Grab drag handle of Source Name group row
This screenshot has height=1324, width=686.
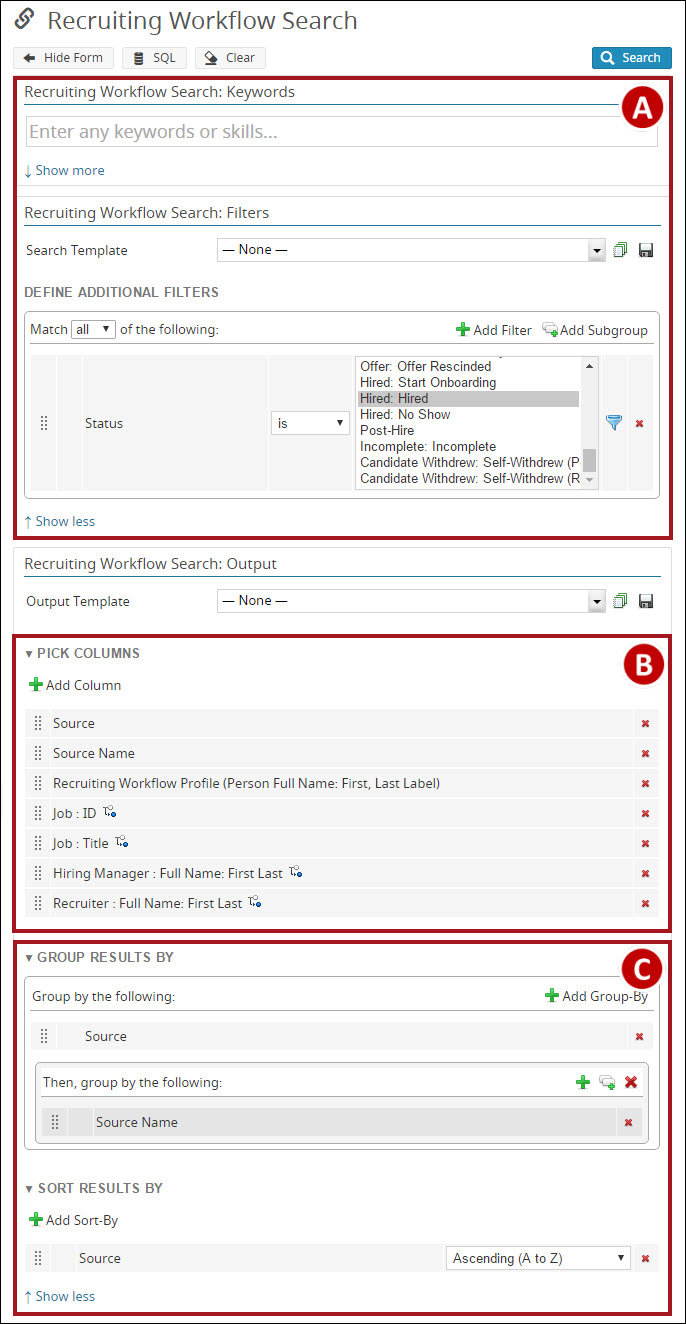coord(55,1122)
